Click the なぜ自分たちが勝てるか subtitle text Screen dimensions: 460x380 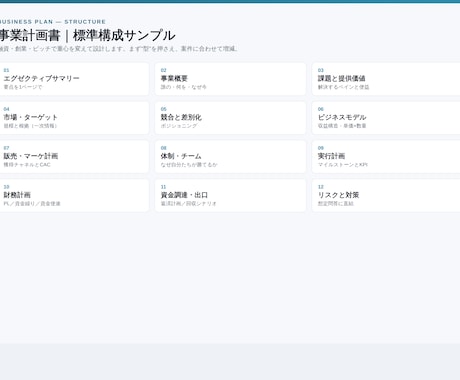tap(189, 165)
